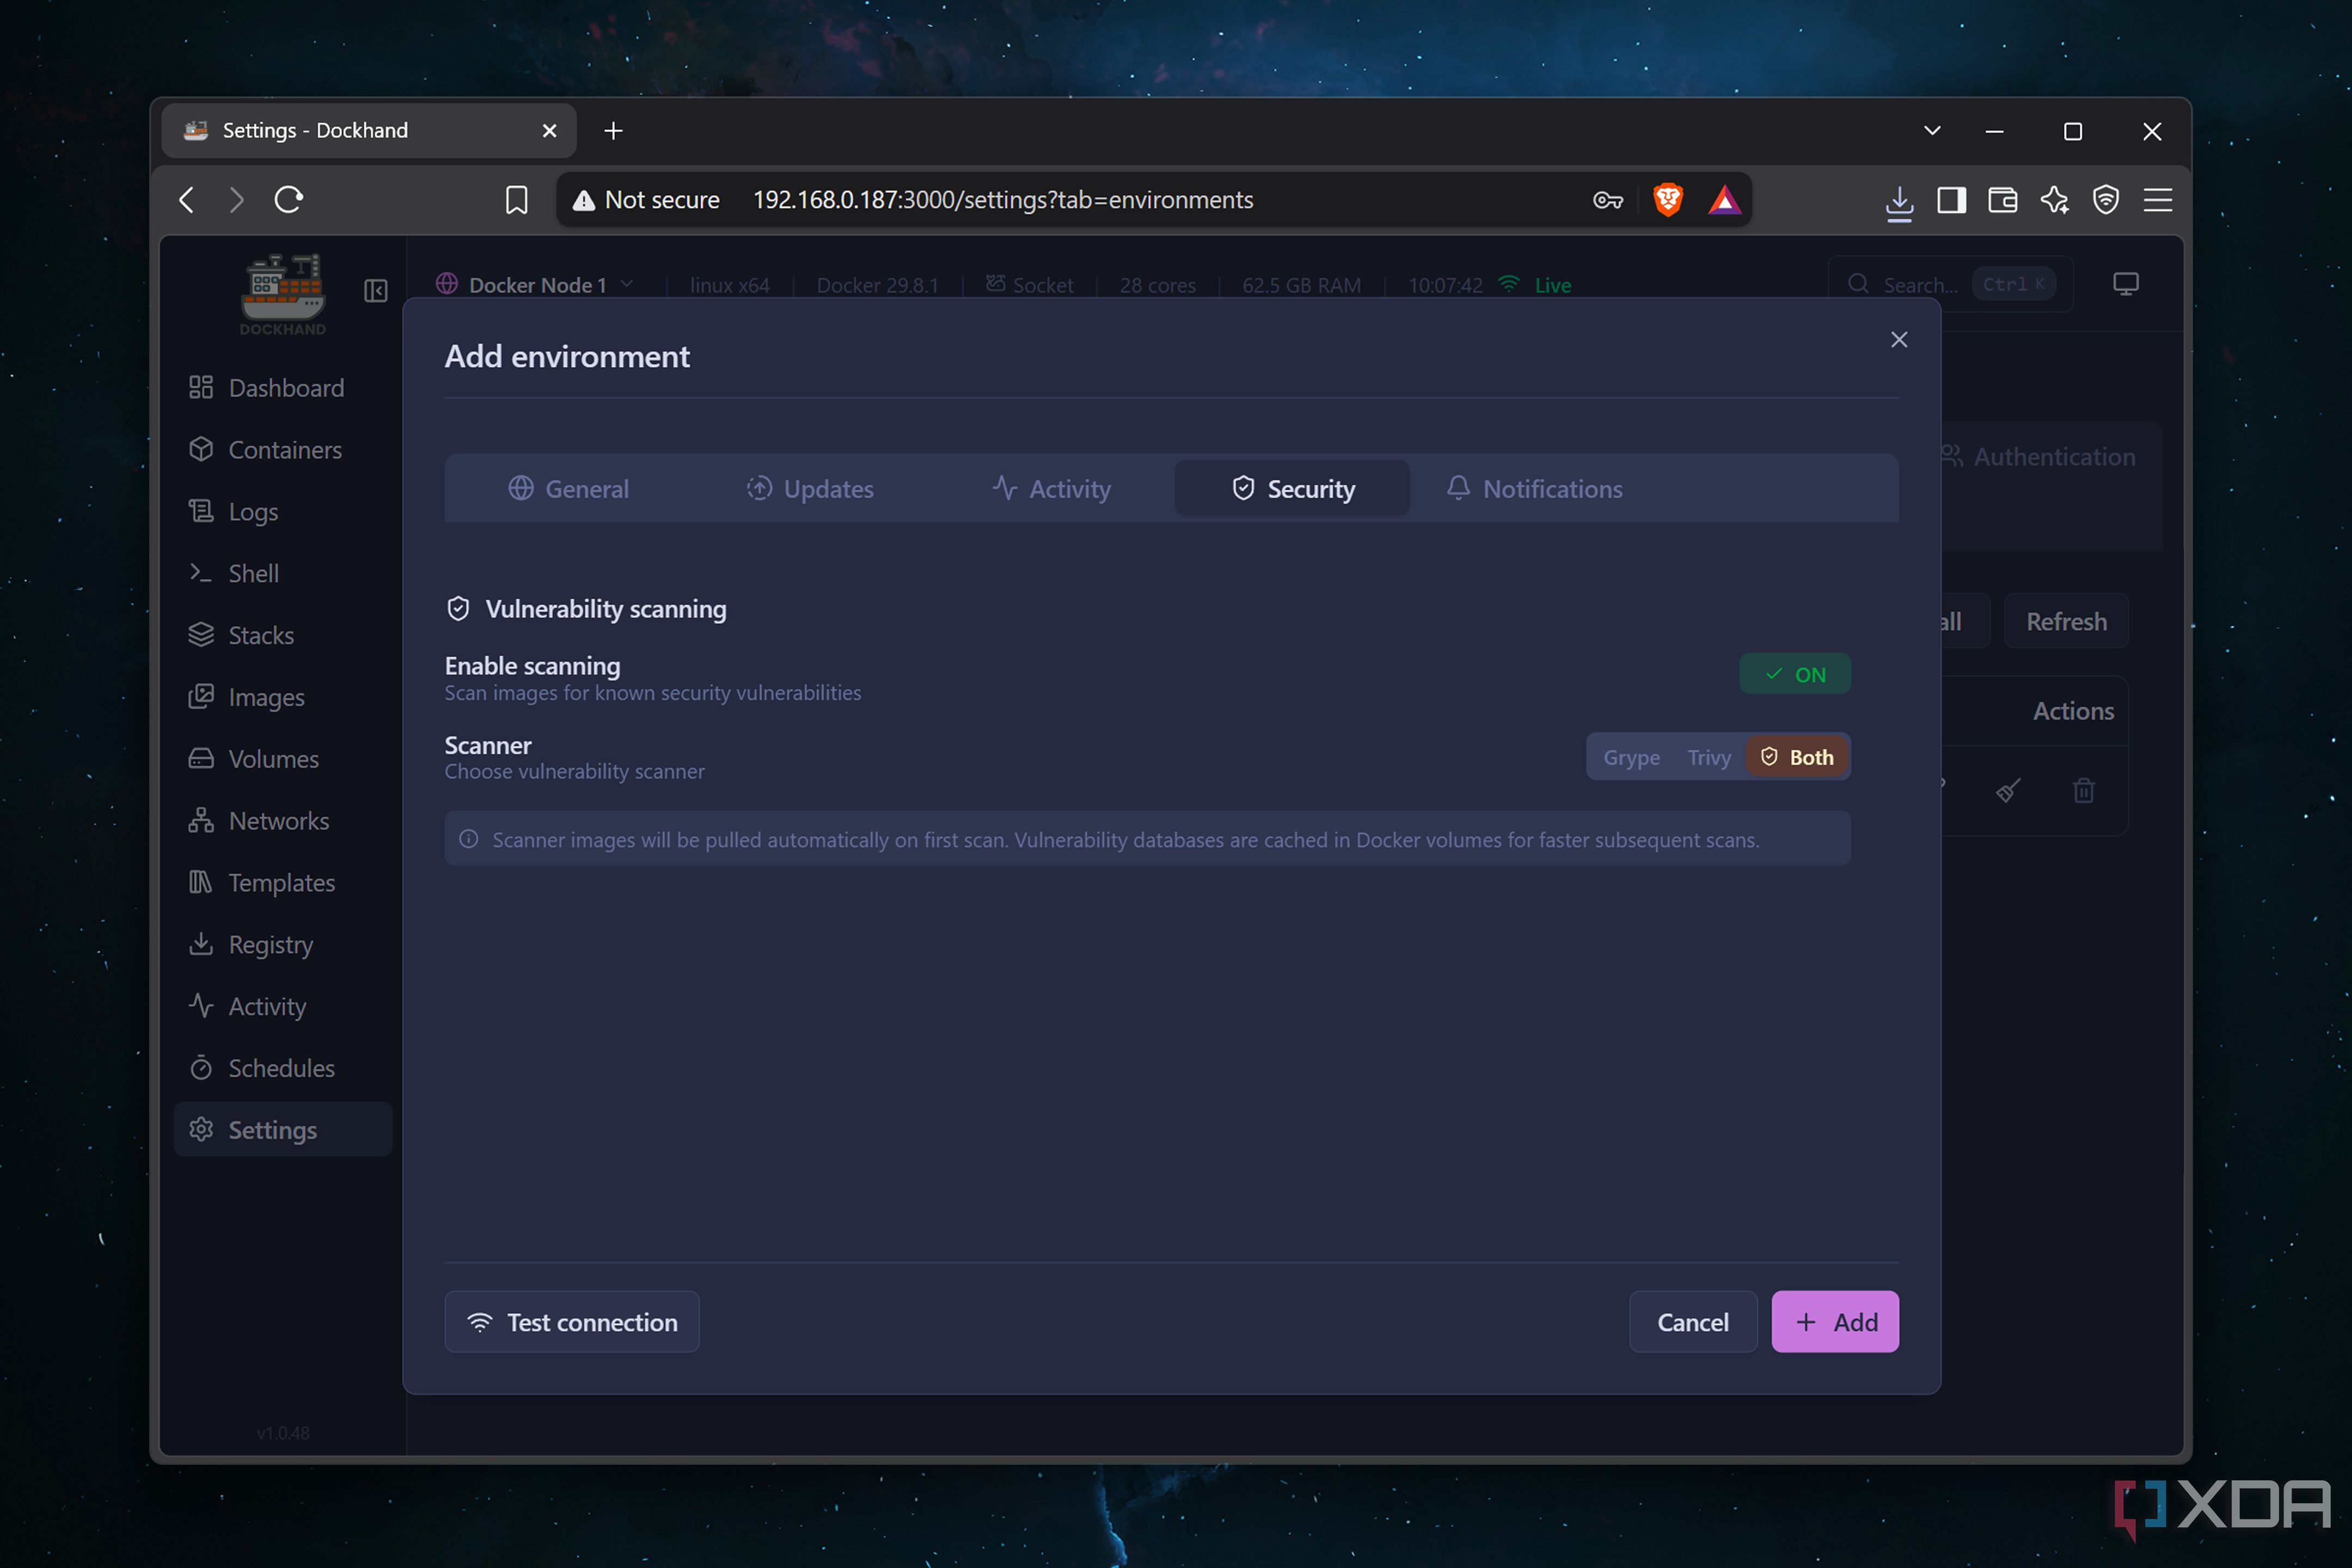Open Registry in sidebar
Screen dimensions: 2352x1568
pyautogui.click(x=283, y=944)
